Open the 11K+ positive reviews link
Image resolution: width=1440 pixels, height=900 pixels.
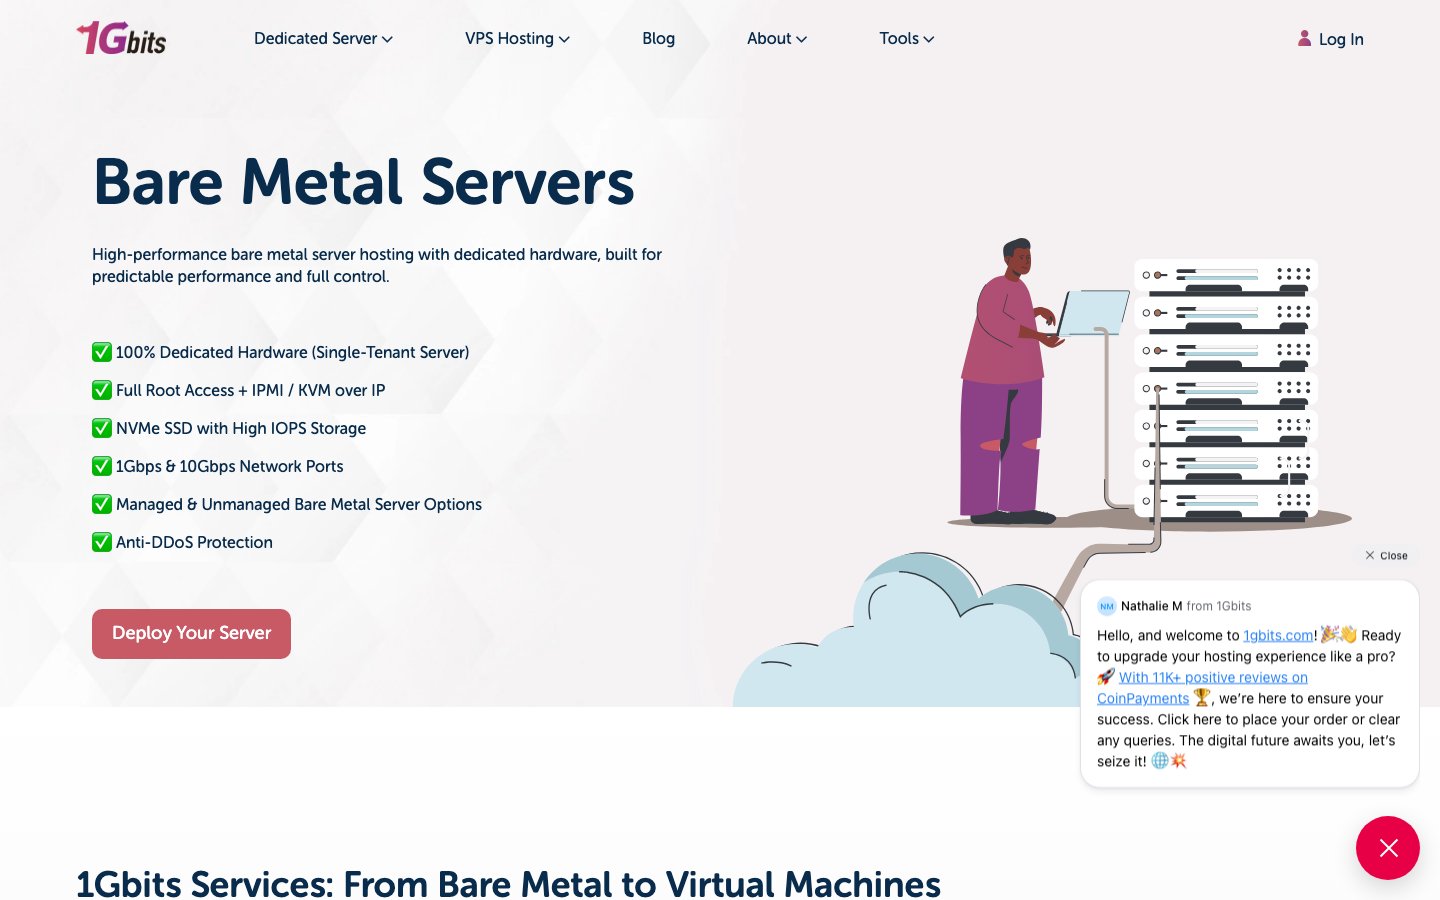[1203, 688]
